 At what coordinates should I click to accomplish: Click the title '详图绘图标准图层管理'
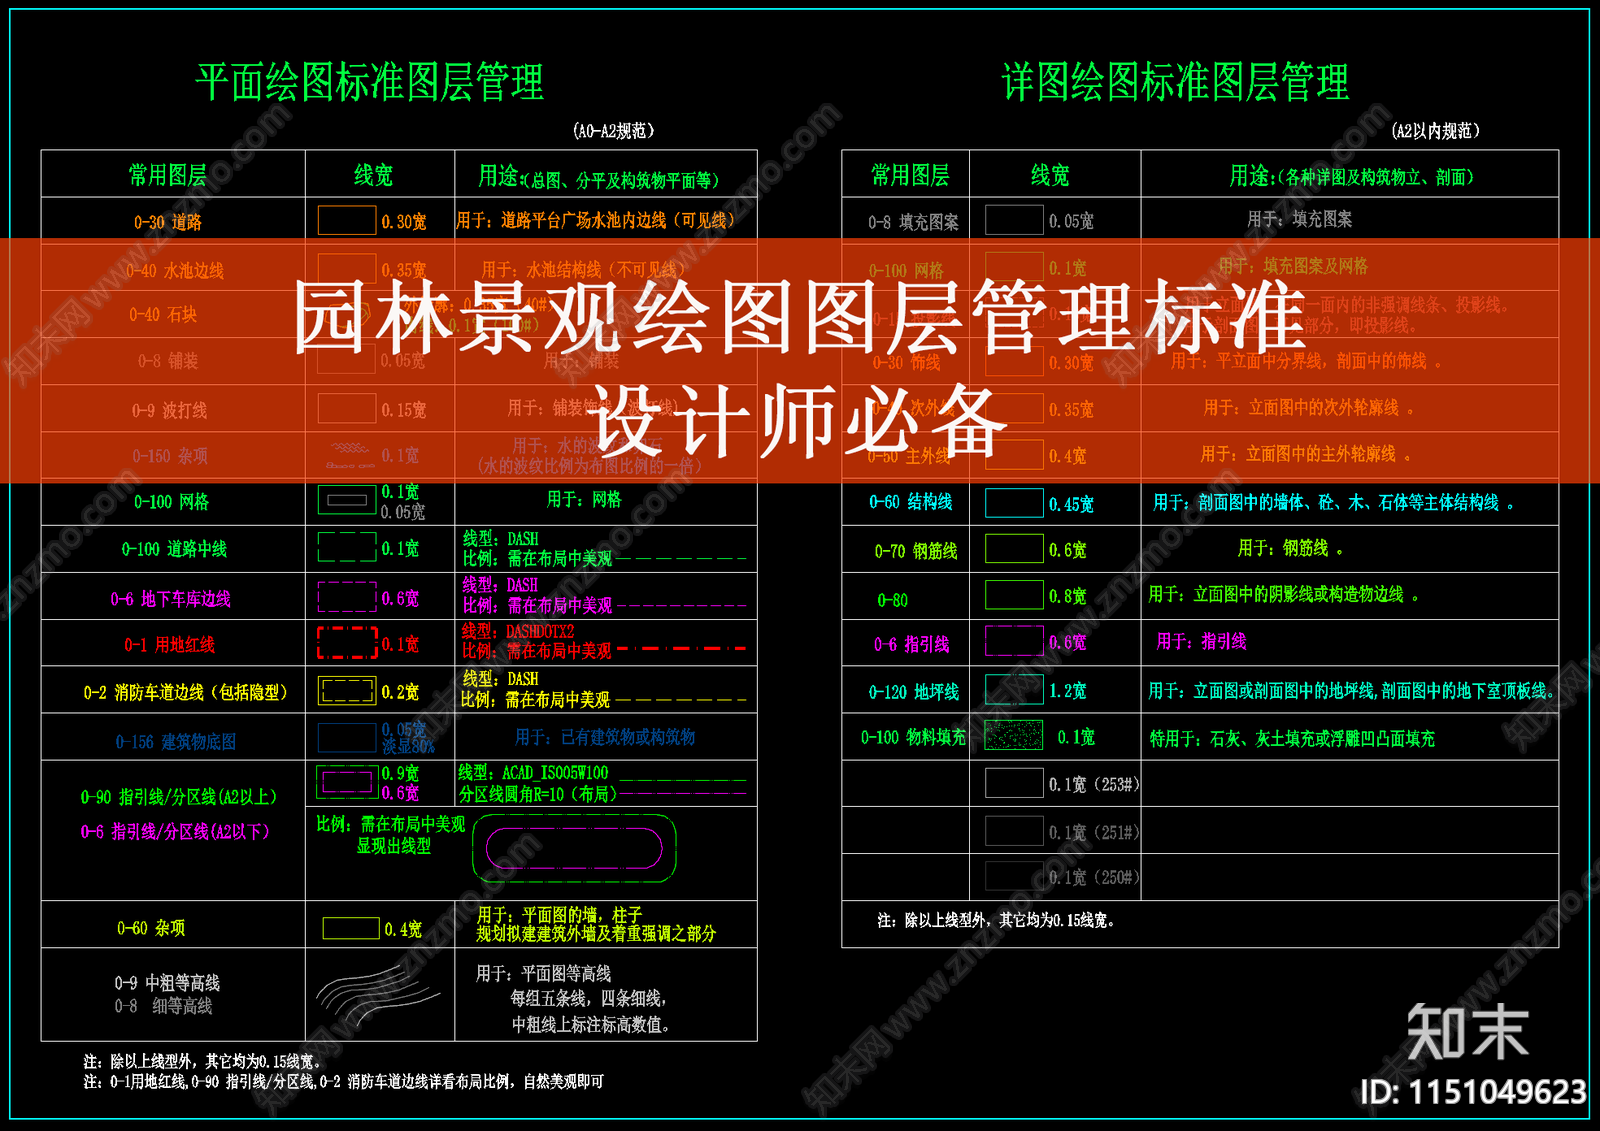1175,82
